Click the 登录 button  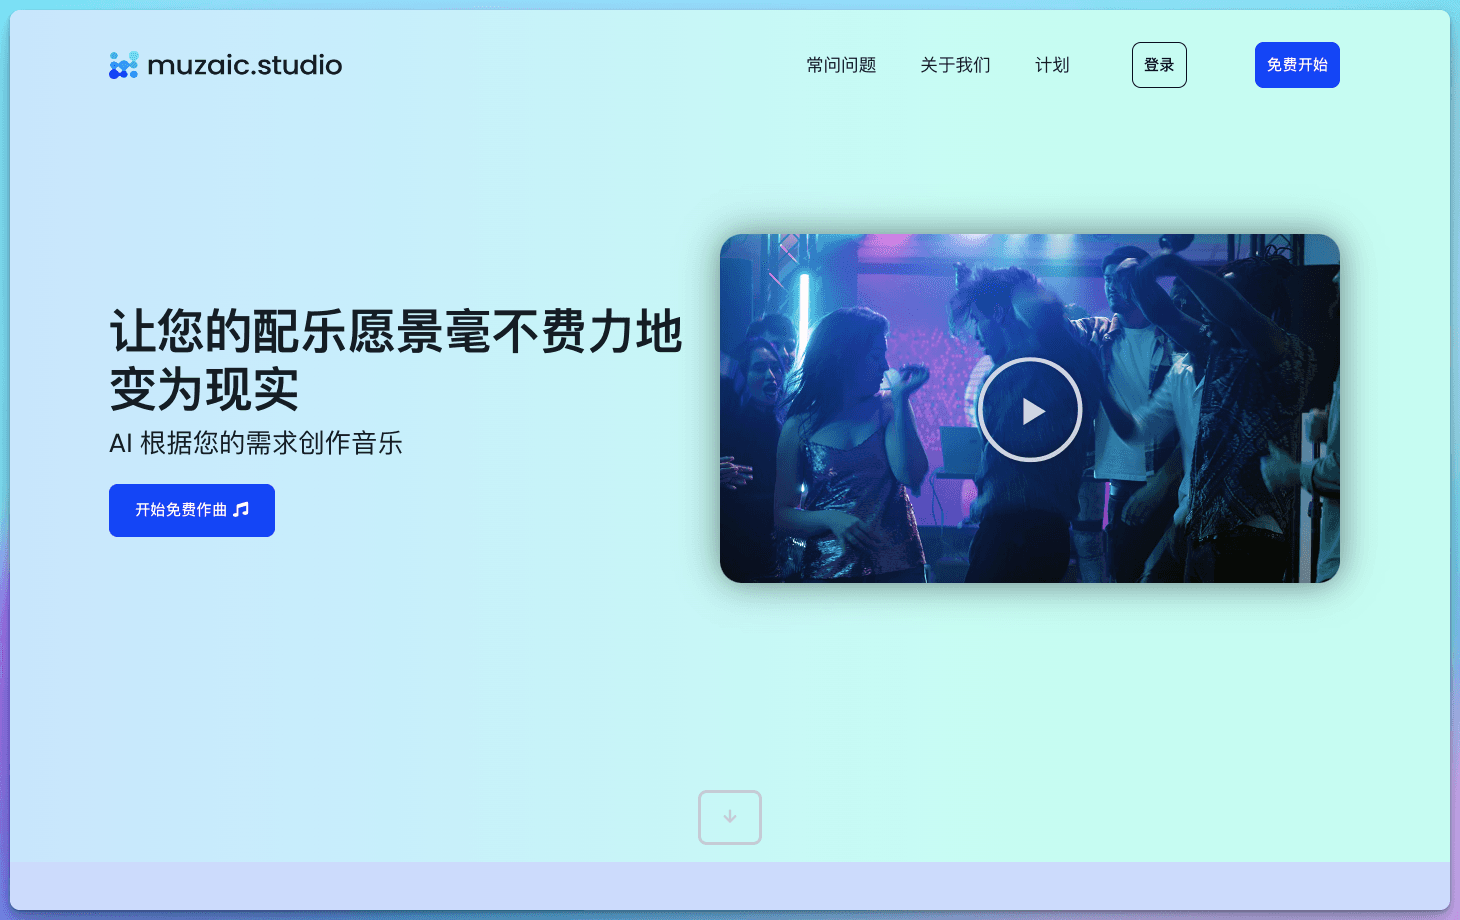1159,65
